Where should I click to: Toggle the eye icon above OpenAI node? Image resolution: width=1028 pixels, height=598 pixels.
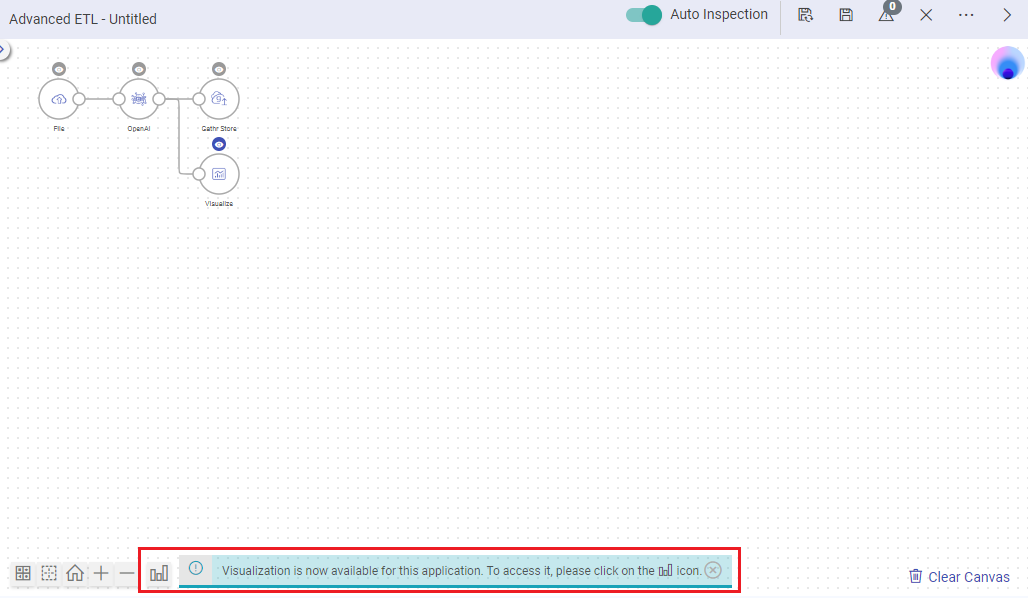click(139, 69)
